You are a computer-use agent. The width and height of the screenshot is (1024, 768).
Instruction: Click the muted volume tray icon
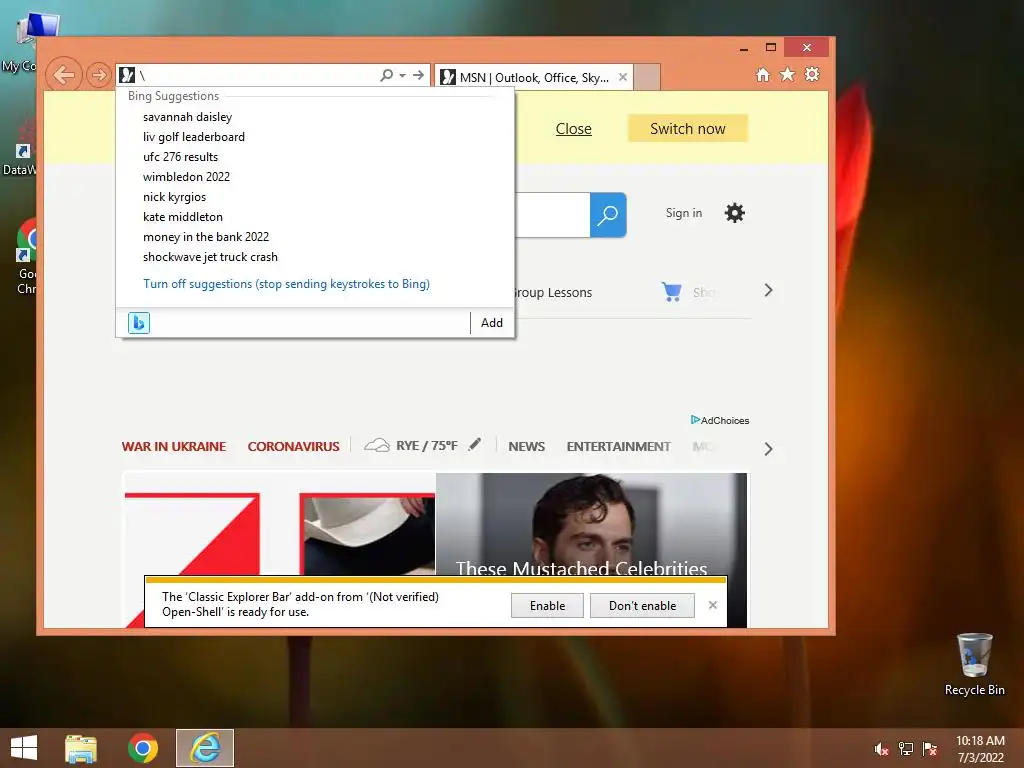(x=881, y=749)
